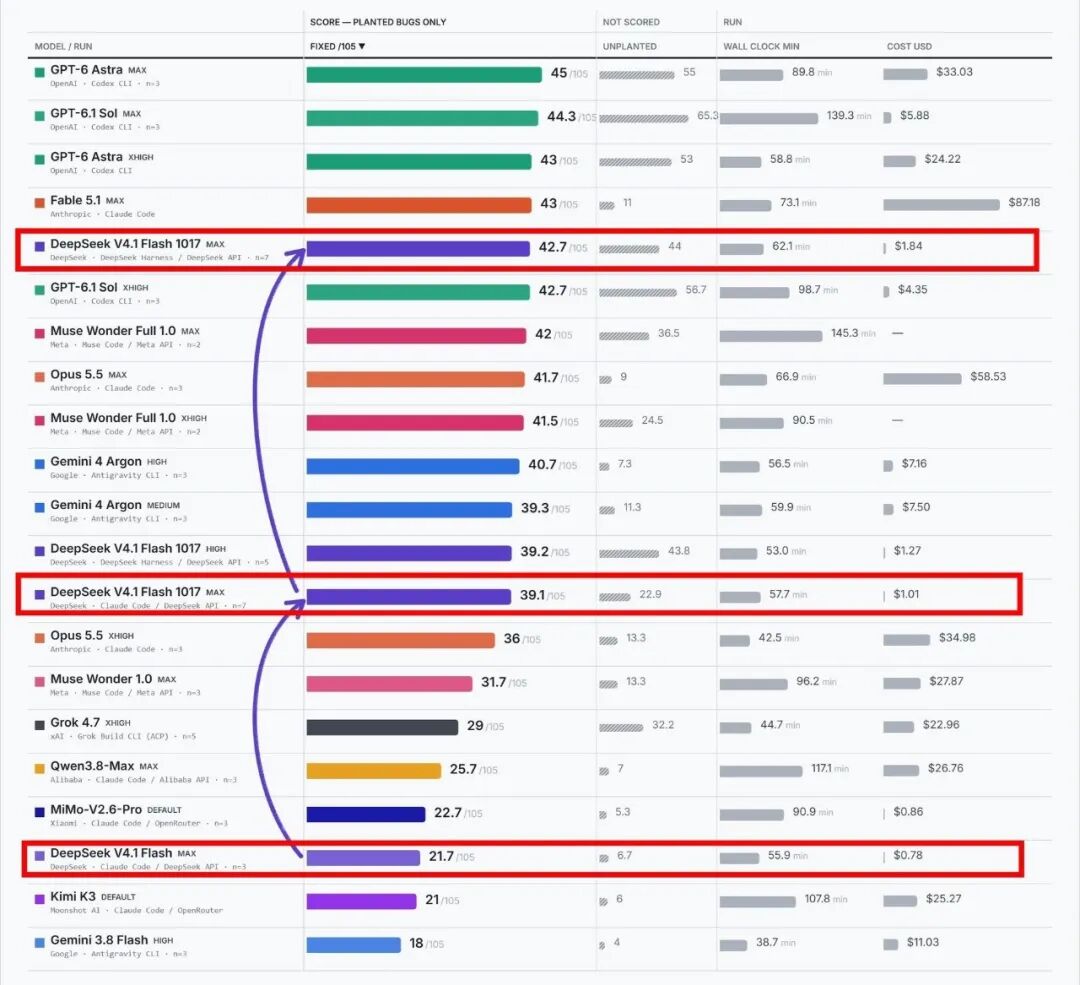Click the navy swatch beside MiMo-V2.6-Pro

(x=40, y=811)
